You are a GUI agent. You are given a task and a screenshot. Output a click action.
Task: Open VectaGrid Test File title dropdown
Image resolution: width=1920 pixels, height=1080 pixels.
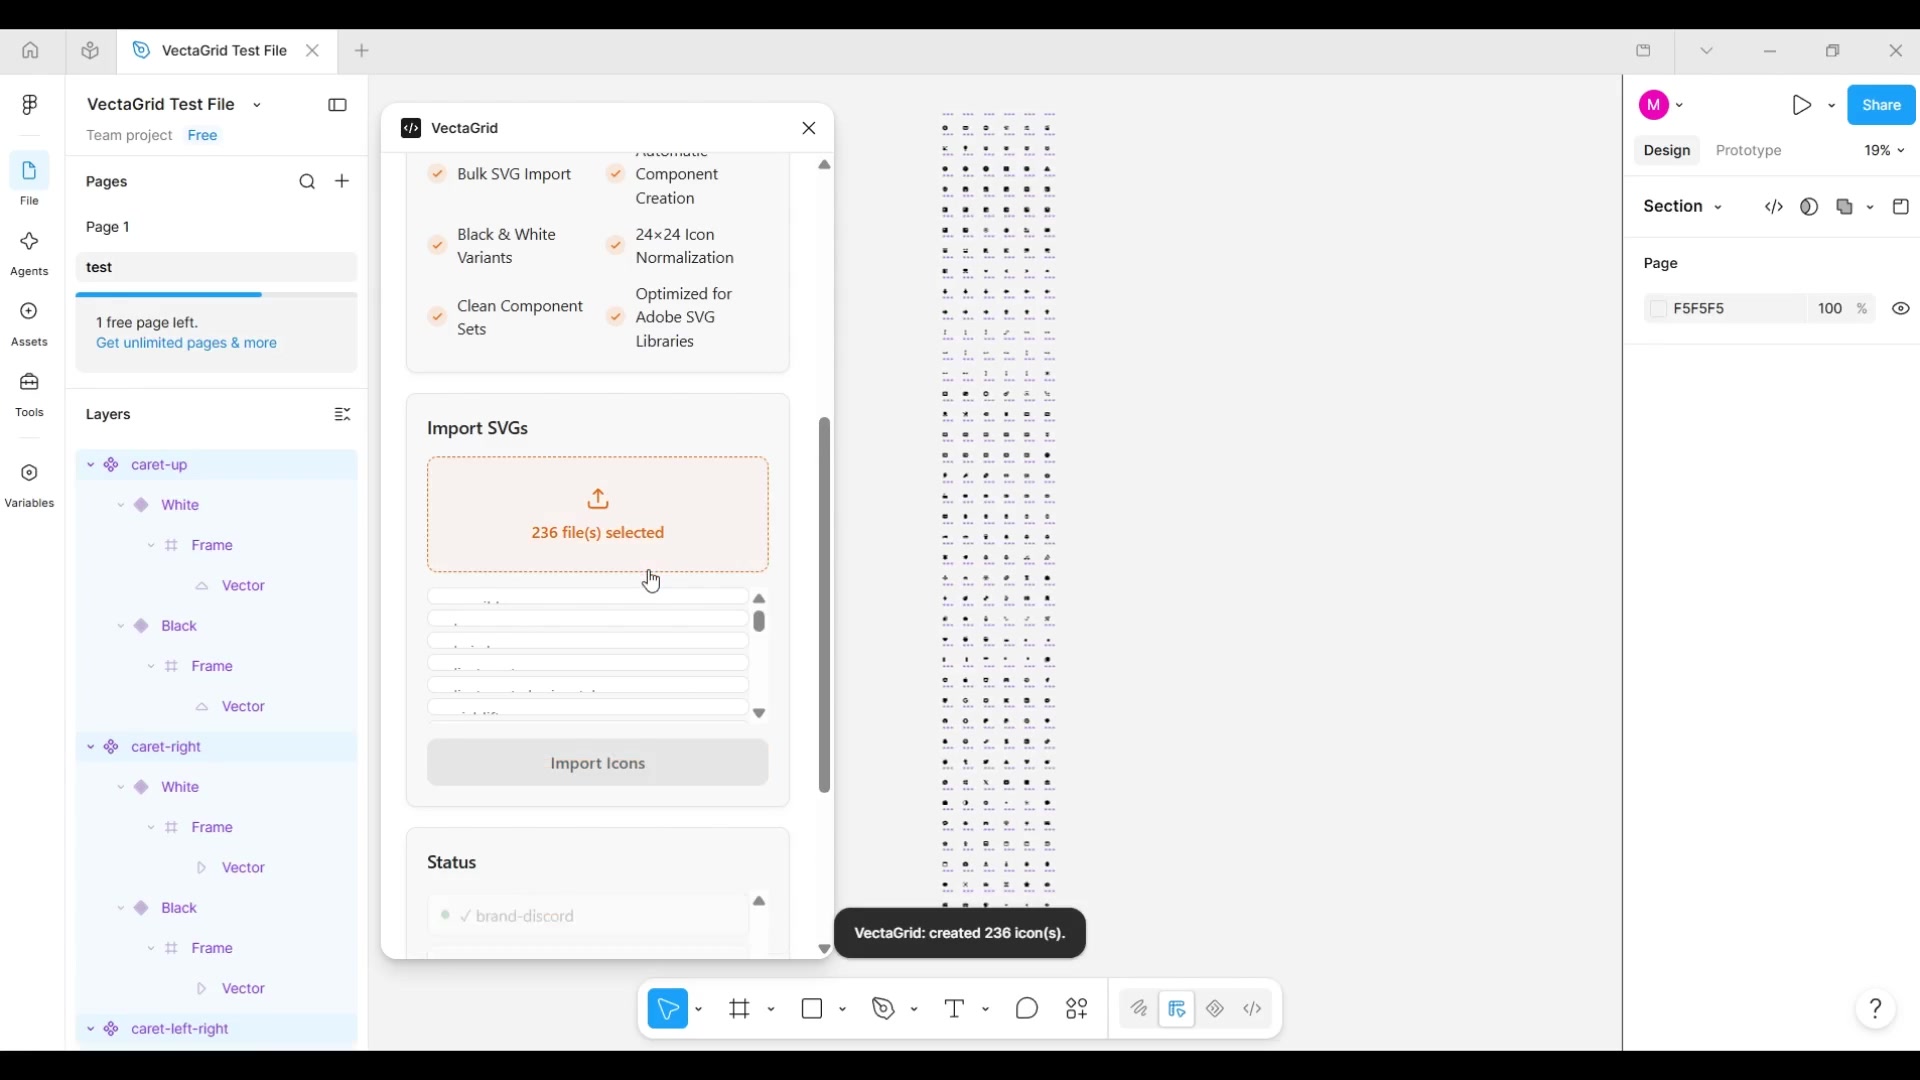point(257,105)
